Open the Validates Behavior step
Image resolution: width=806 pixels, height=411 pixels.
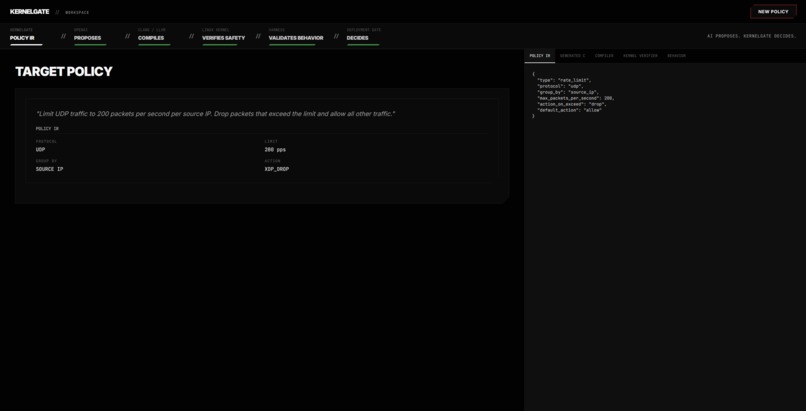296,35
